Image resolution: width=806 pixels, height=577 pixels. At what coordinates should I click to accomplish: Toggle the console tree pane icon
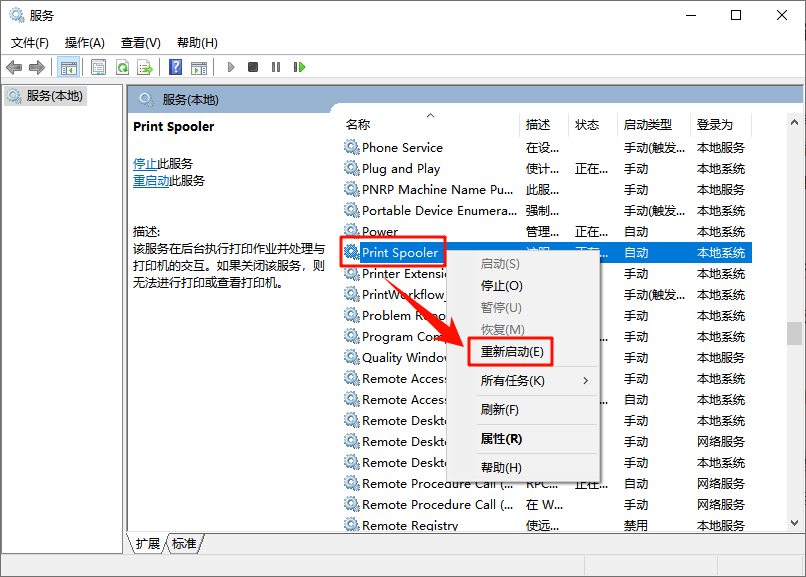point(68,67)
